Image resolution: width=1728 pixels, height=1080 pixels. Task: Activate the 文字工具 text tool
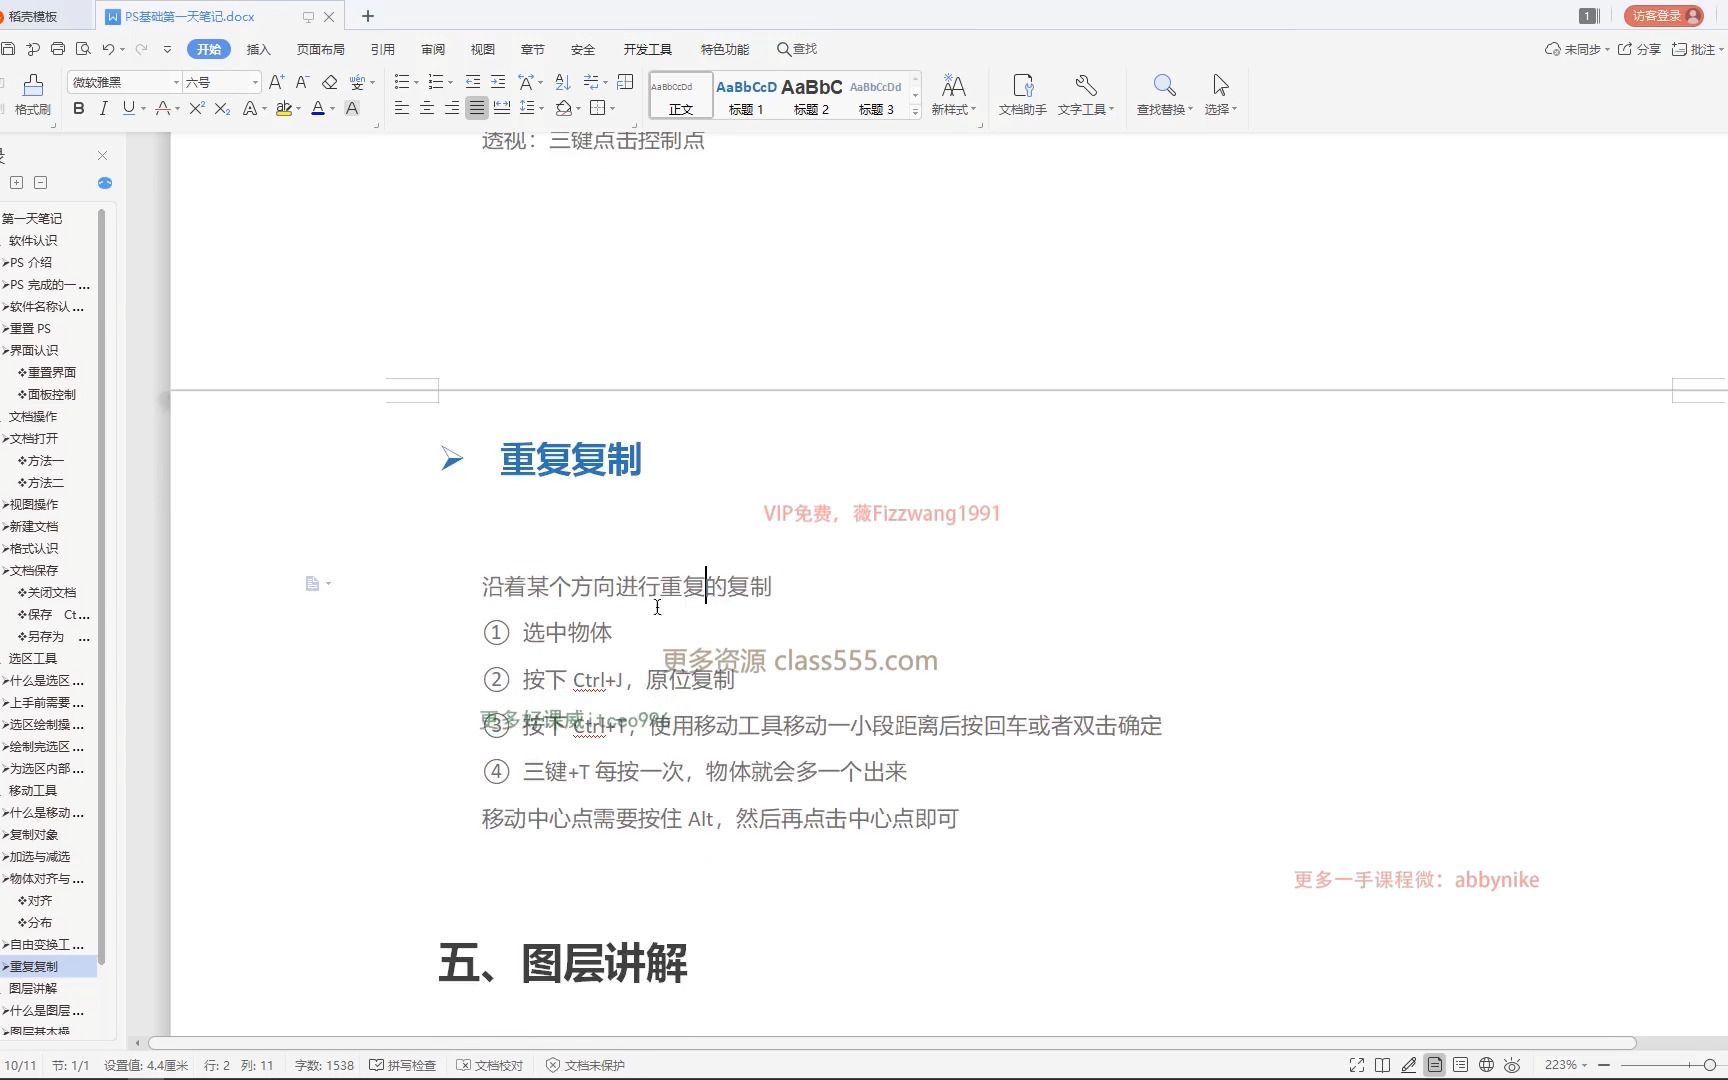(1086, 95)
